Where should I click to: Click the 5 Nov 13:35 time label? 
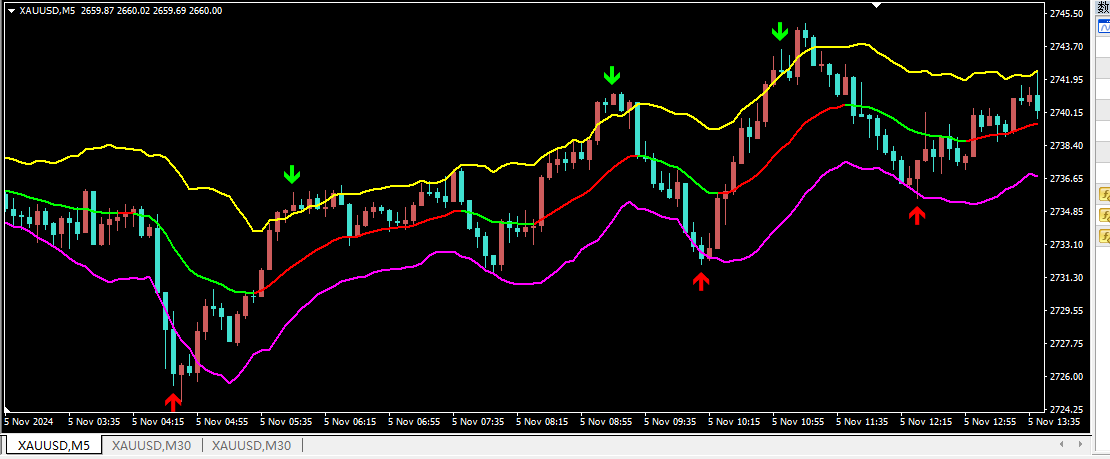tap(1054, 421)
